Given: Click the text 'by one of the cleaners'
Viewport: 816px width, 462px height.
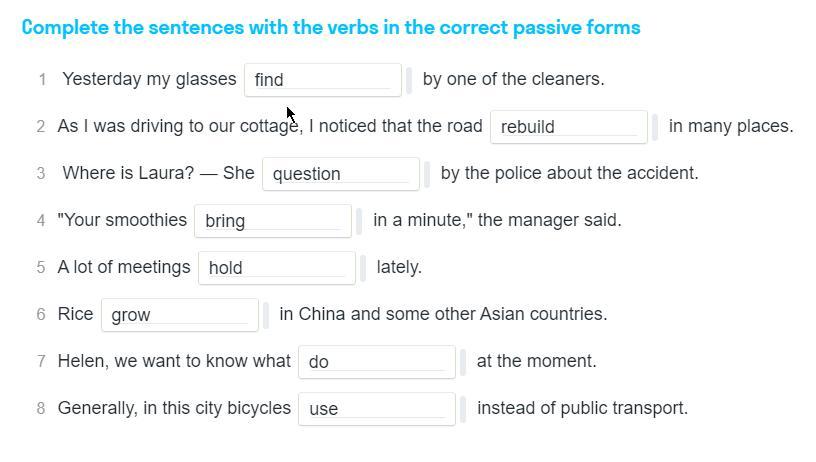Looking at the screenshot, I should coord(513,79).
